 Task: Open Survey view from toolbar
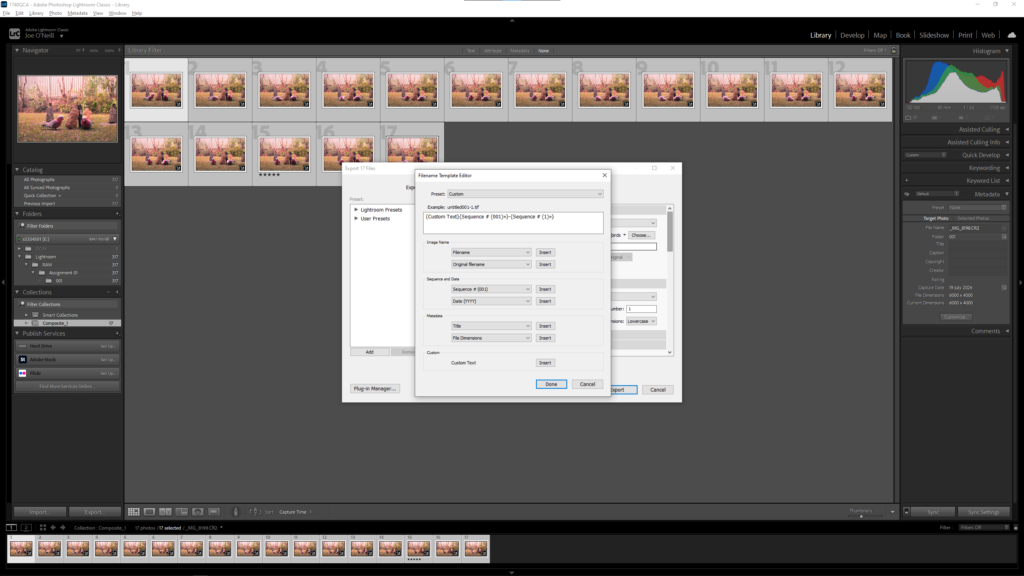[x=182, y=512]
